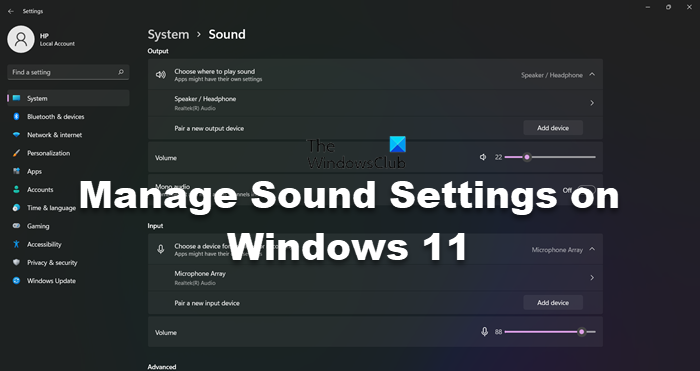The image size is (700, 371).
Task: Open the Gaming controller icon
Action: point(17,226)
